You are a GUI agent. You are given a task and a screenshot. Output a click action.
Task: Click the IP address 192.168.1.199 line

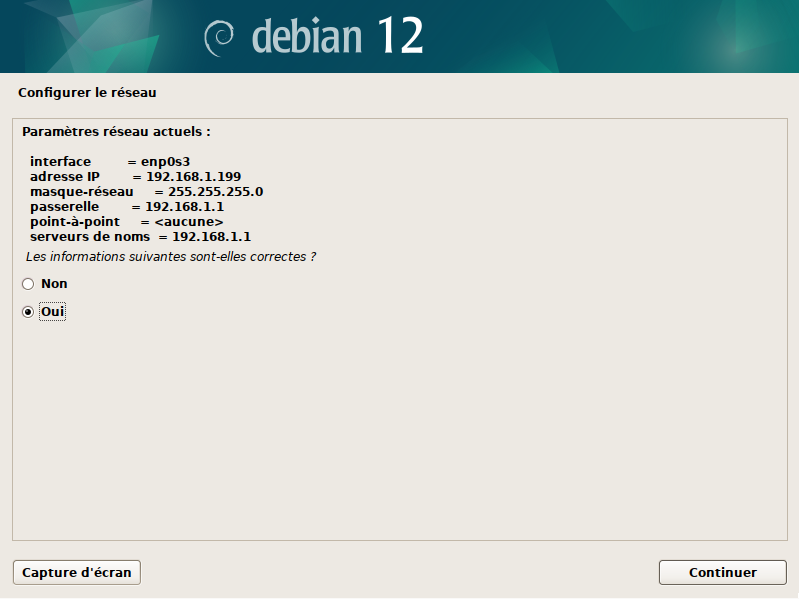coord(135,177)
